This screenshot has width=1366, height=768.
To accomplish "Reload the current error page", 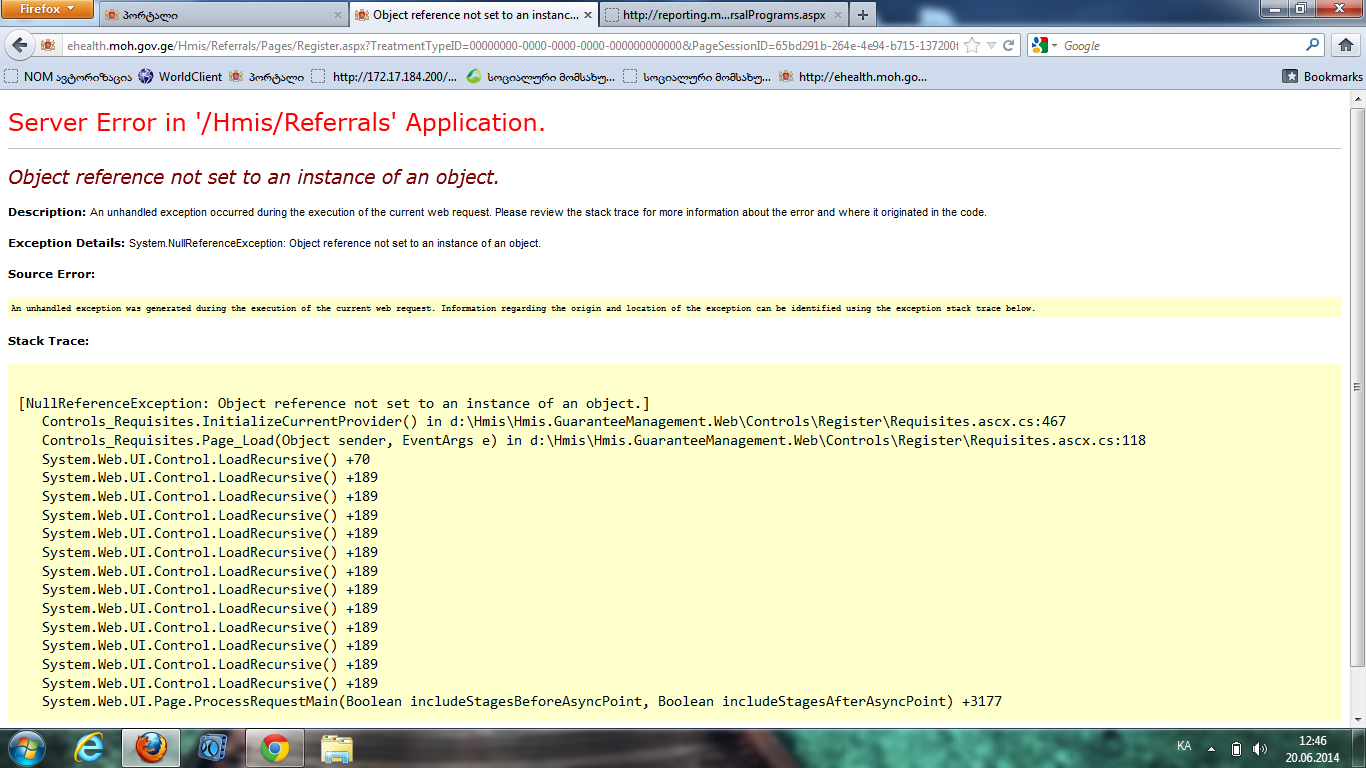I will point(1009,46).
